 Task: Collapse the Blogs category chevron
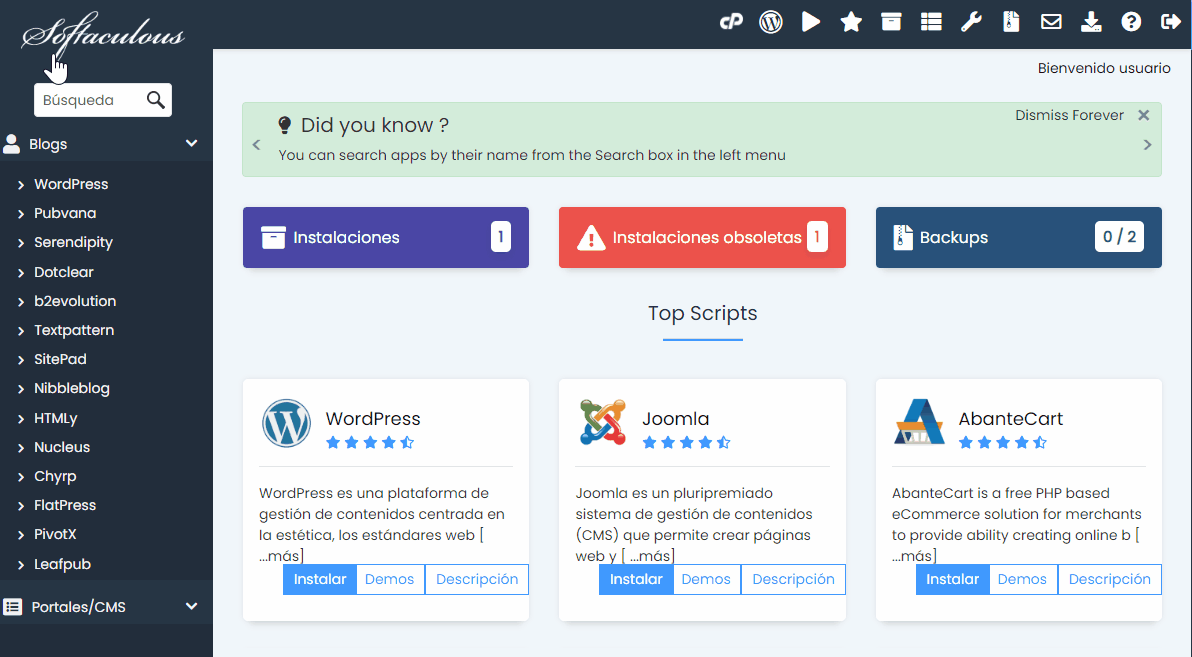(x=192, y=143)
